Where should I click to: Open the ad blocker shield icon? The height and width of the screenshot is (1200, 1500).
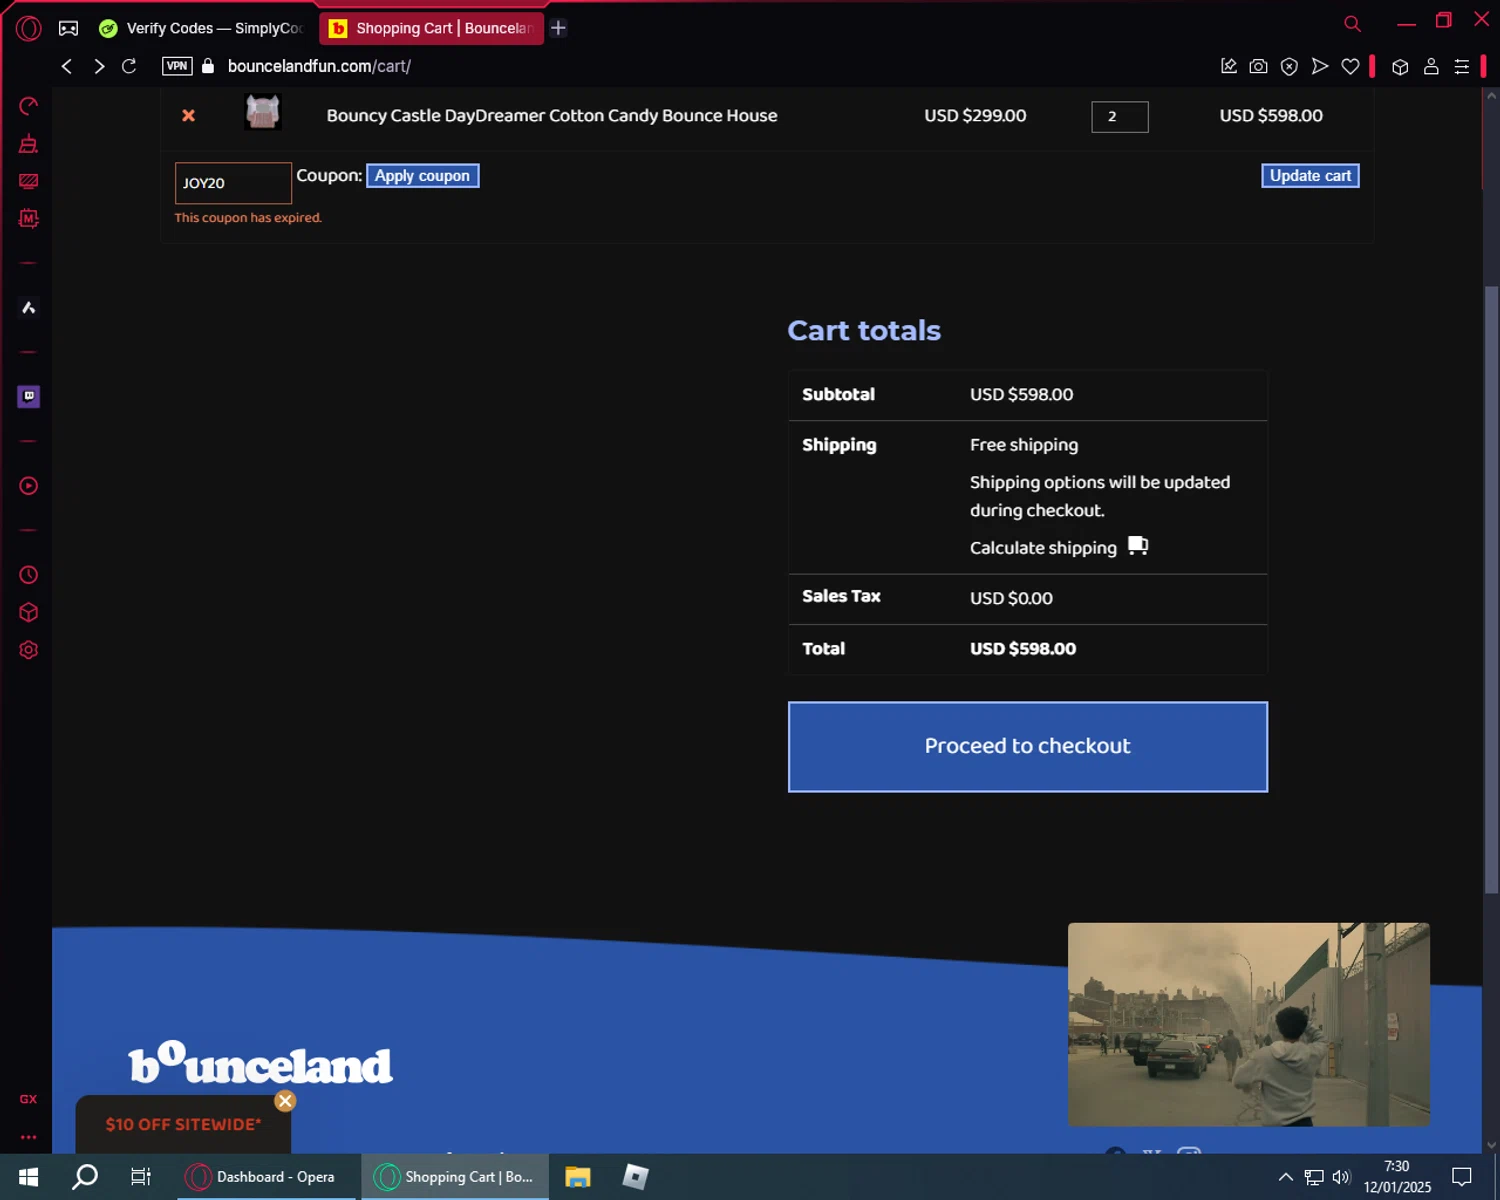pyautogui.click(x=1289, y=66)
